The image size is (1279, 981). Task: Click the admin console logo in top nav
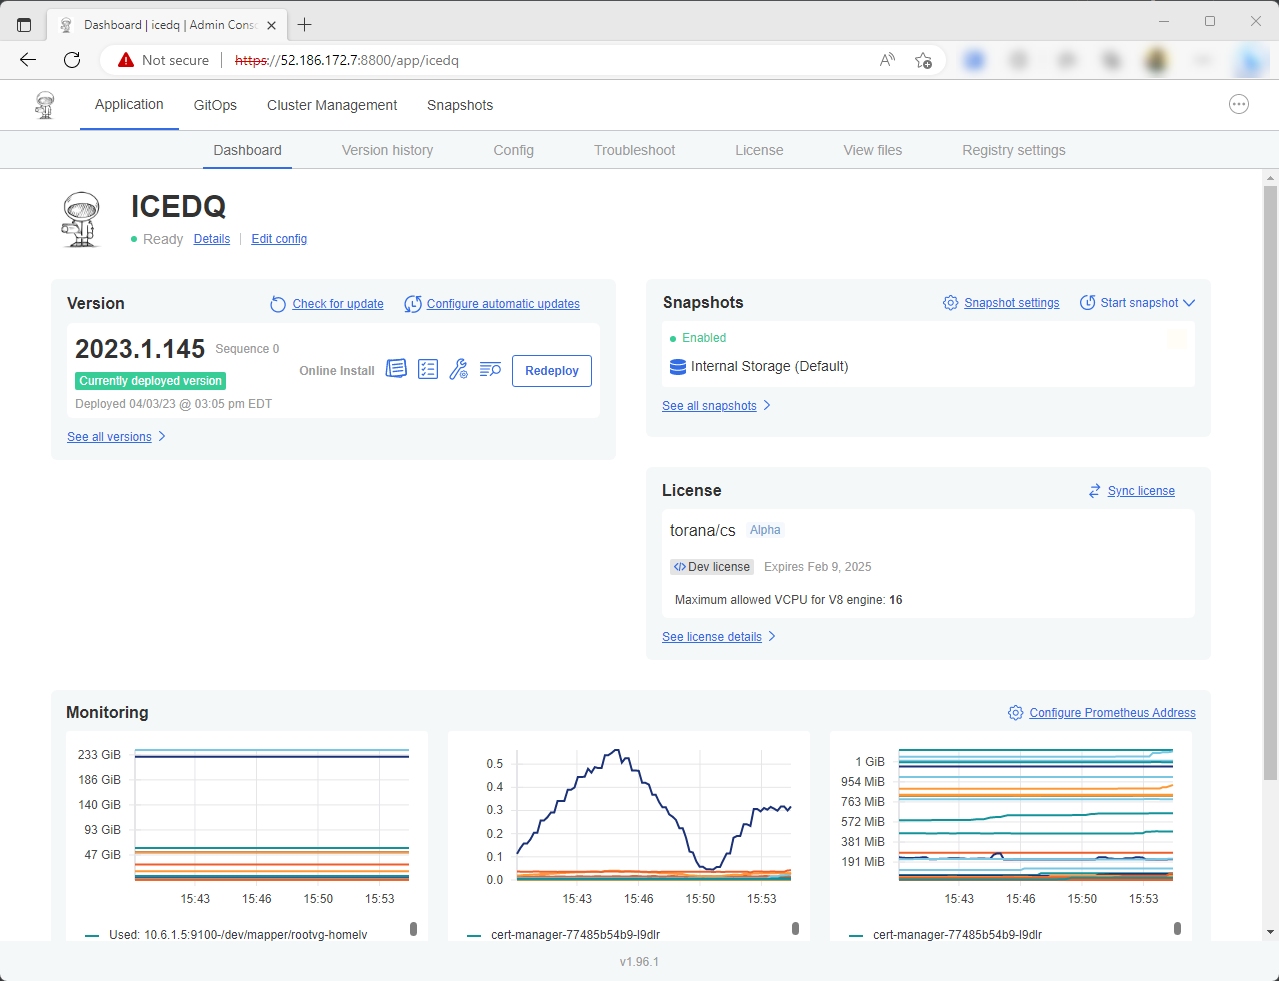pyautogui.click(x=45, y=105)
